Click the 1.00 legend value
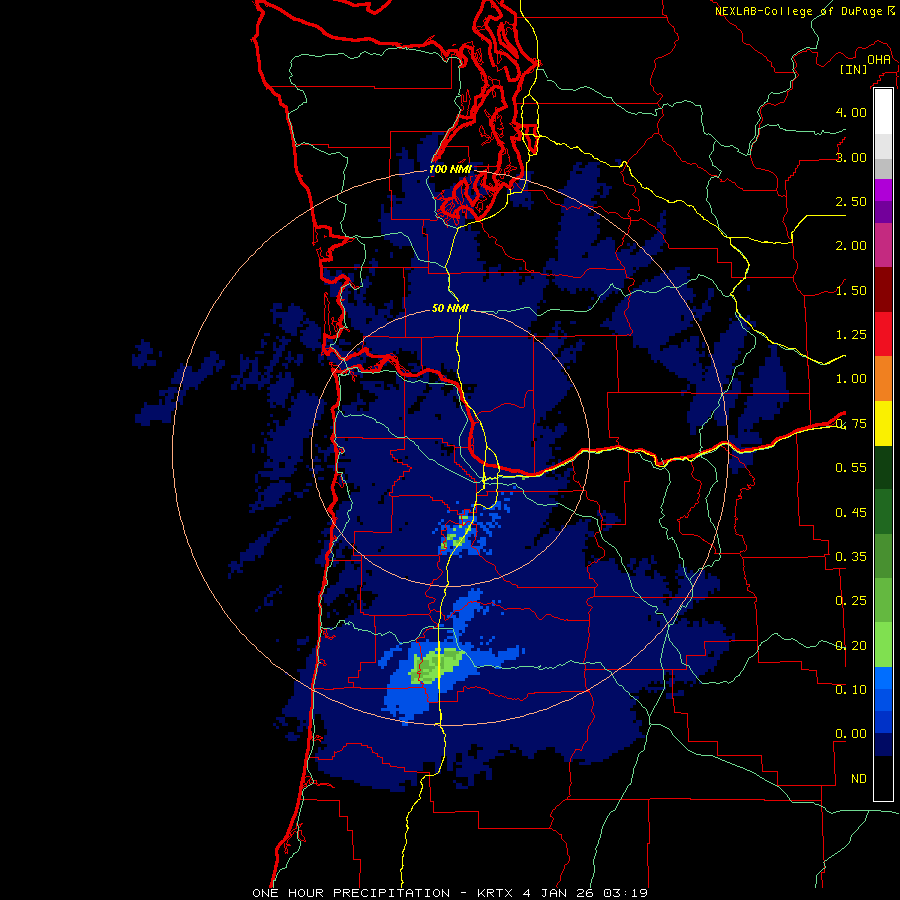Image resolution: width=900 pixels, height=900 pixels. tap(851, 379)
